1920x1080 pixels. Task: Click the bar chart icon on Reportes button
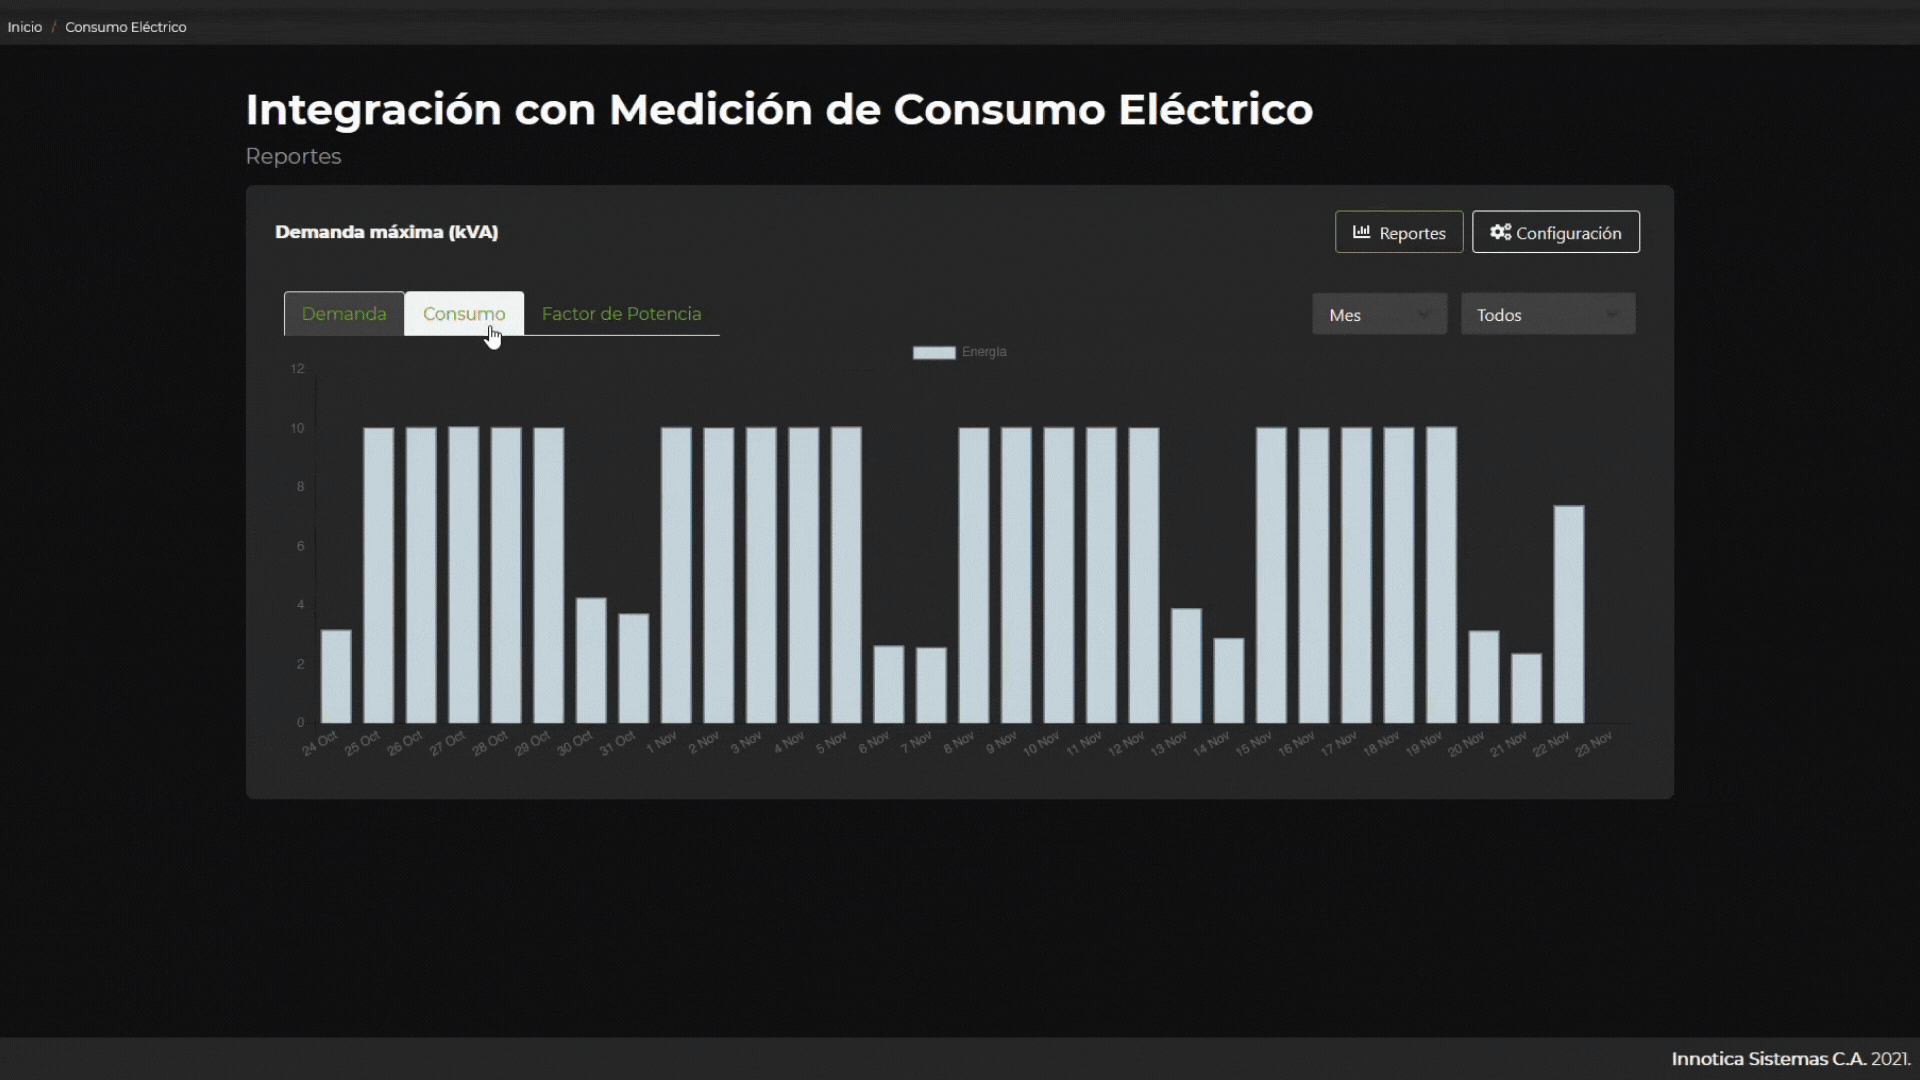tap(1361, 232)
